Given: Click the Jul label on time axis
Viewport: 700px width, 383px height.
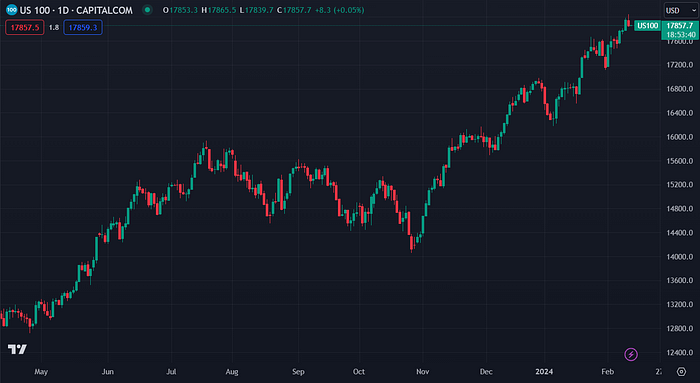Looking at the screenshot, I should (x=171, y=372).
